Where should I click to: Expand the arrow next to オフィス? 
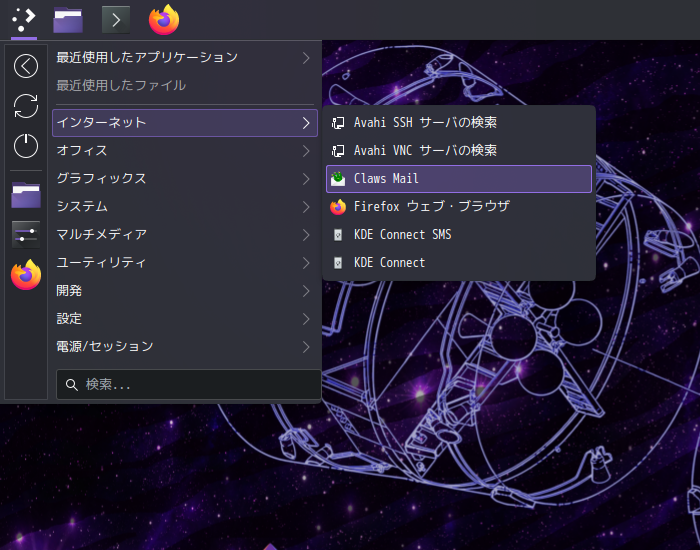pos(306,151)
